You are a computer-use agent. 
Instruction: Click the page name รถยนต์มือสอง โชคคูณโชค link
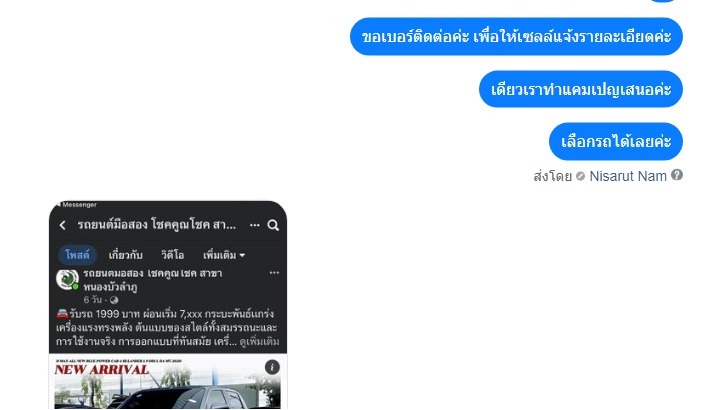pos(153,280)
